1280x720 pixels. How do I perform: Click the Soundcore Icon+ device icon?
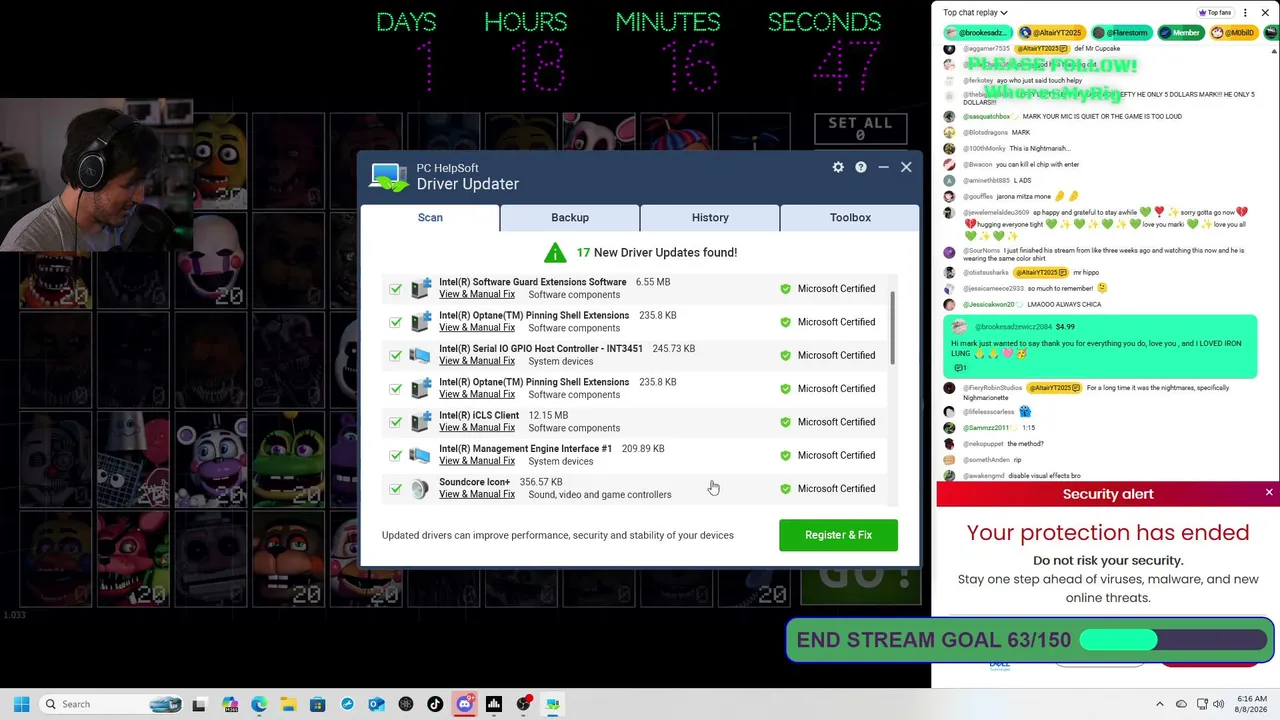click(420, 488)
